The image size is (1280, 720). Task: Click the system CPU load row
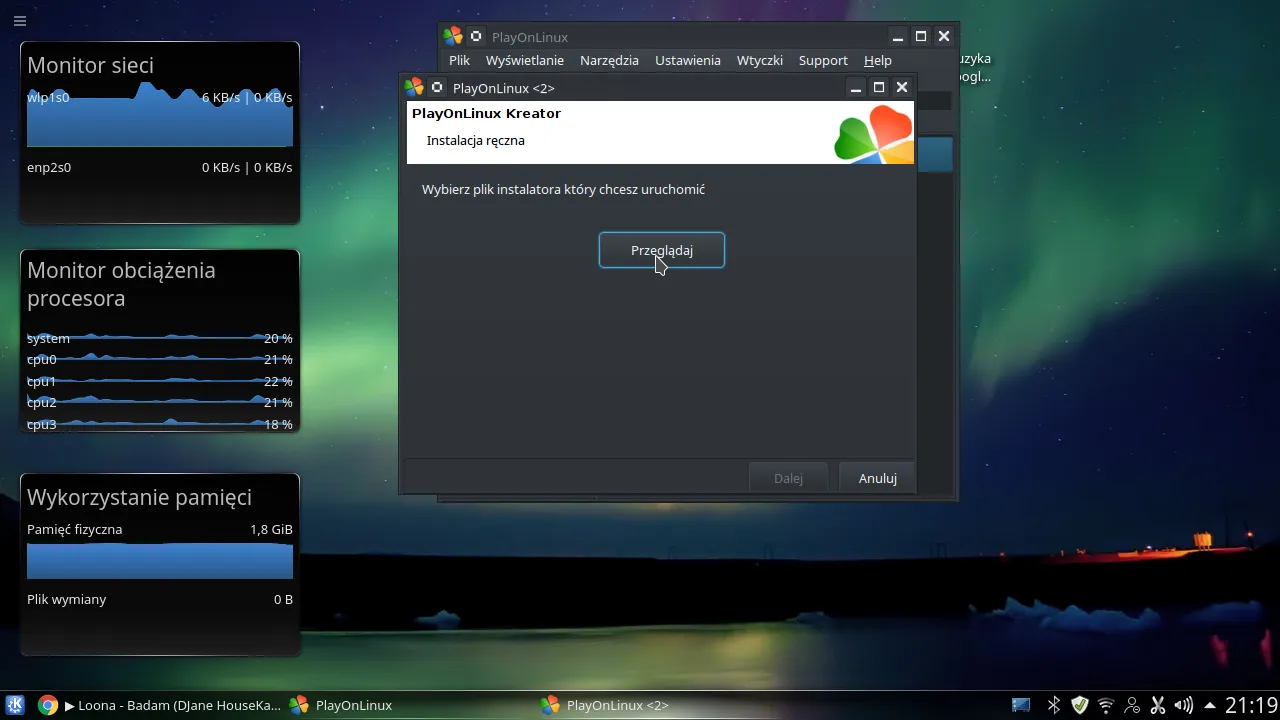click(x=160, y=338)
